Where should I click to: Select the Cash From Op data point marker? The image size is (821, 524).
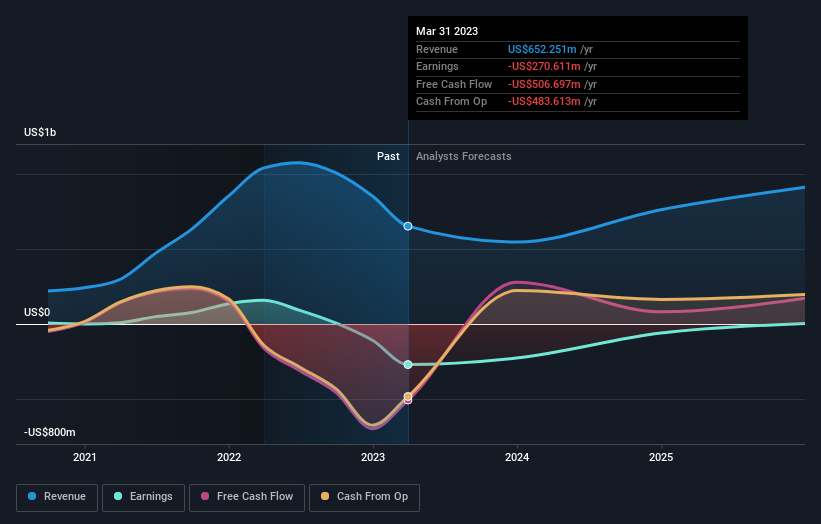click(408, 396)
